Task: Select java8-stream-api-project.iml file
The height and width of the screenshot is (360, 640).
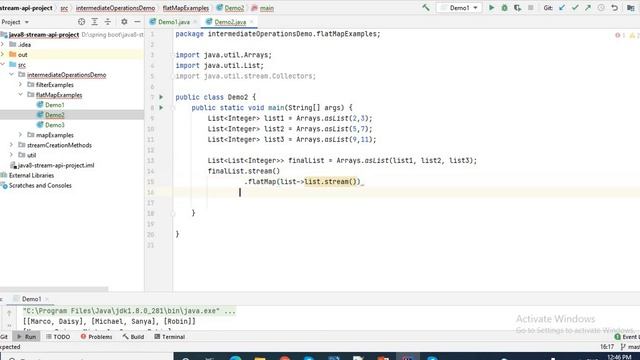Action: [x=56, y=165]
